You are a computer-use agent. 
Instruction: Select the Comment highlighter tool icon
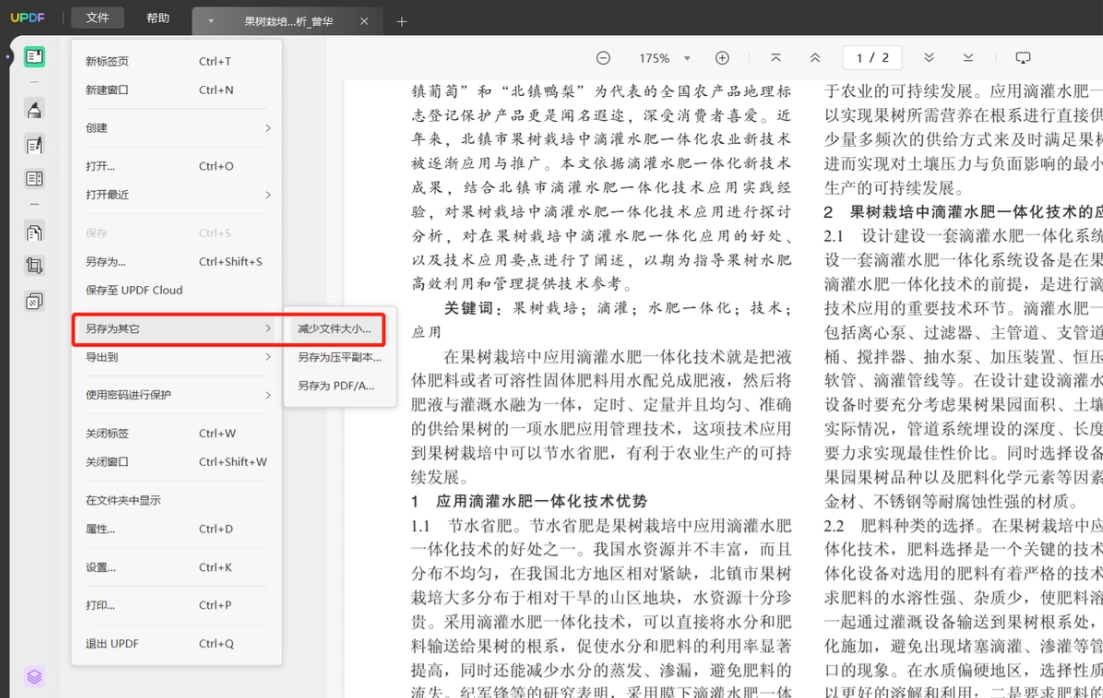point(34,110)
